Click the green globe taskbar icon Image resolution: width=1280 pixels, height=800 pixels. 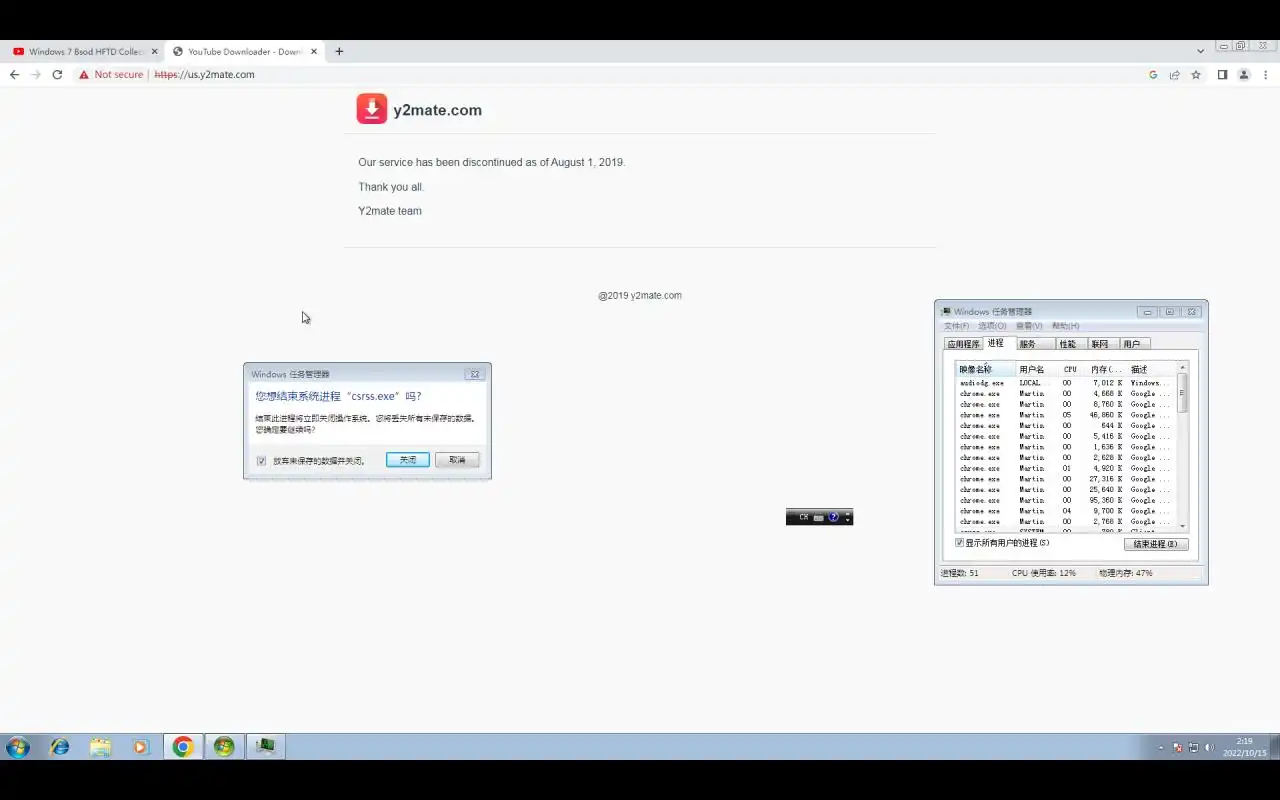coord(224,747)
